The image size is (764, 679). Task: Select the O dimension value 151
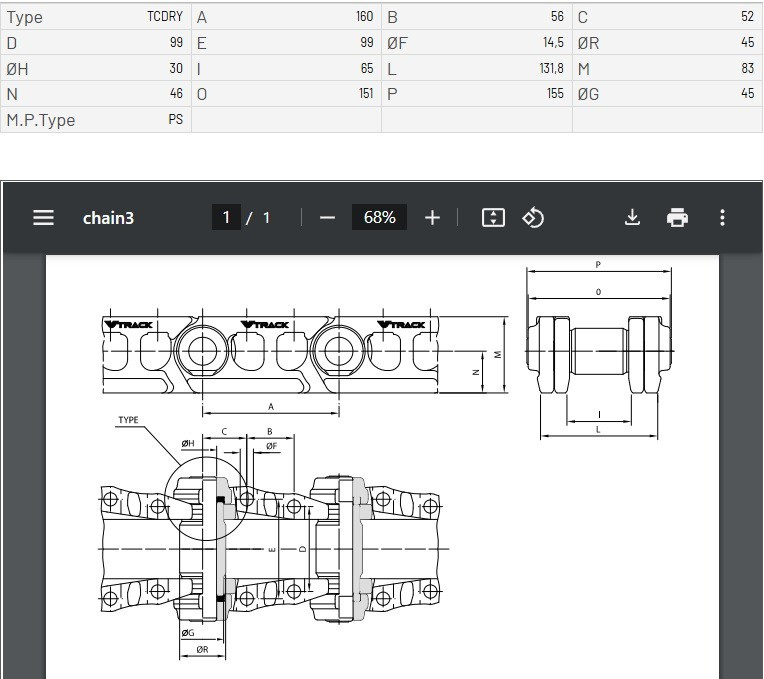pyautogui.click(x=365, y=94)
